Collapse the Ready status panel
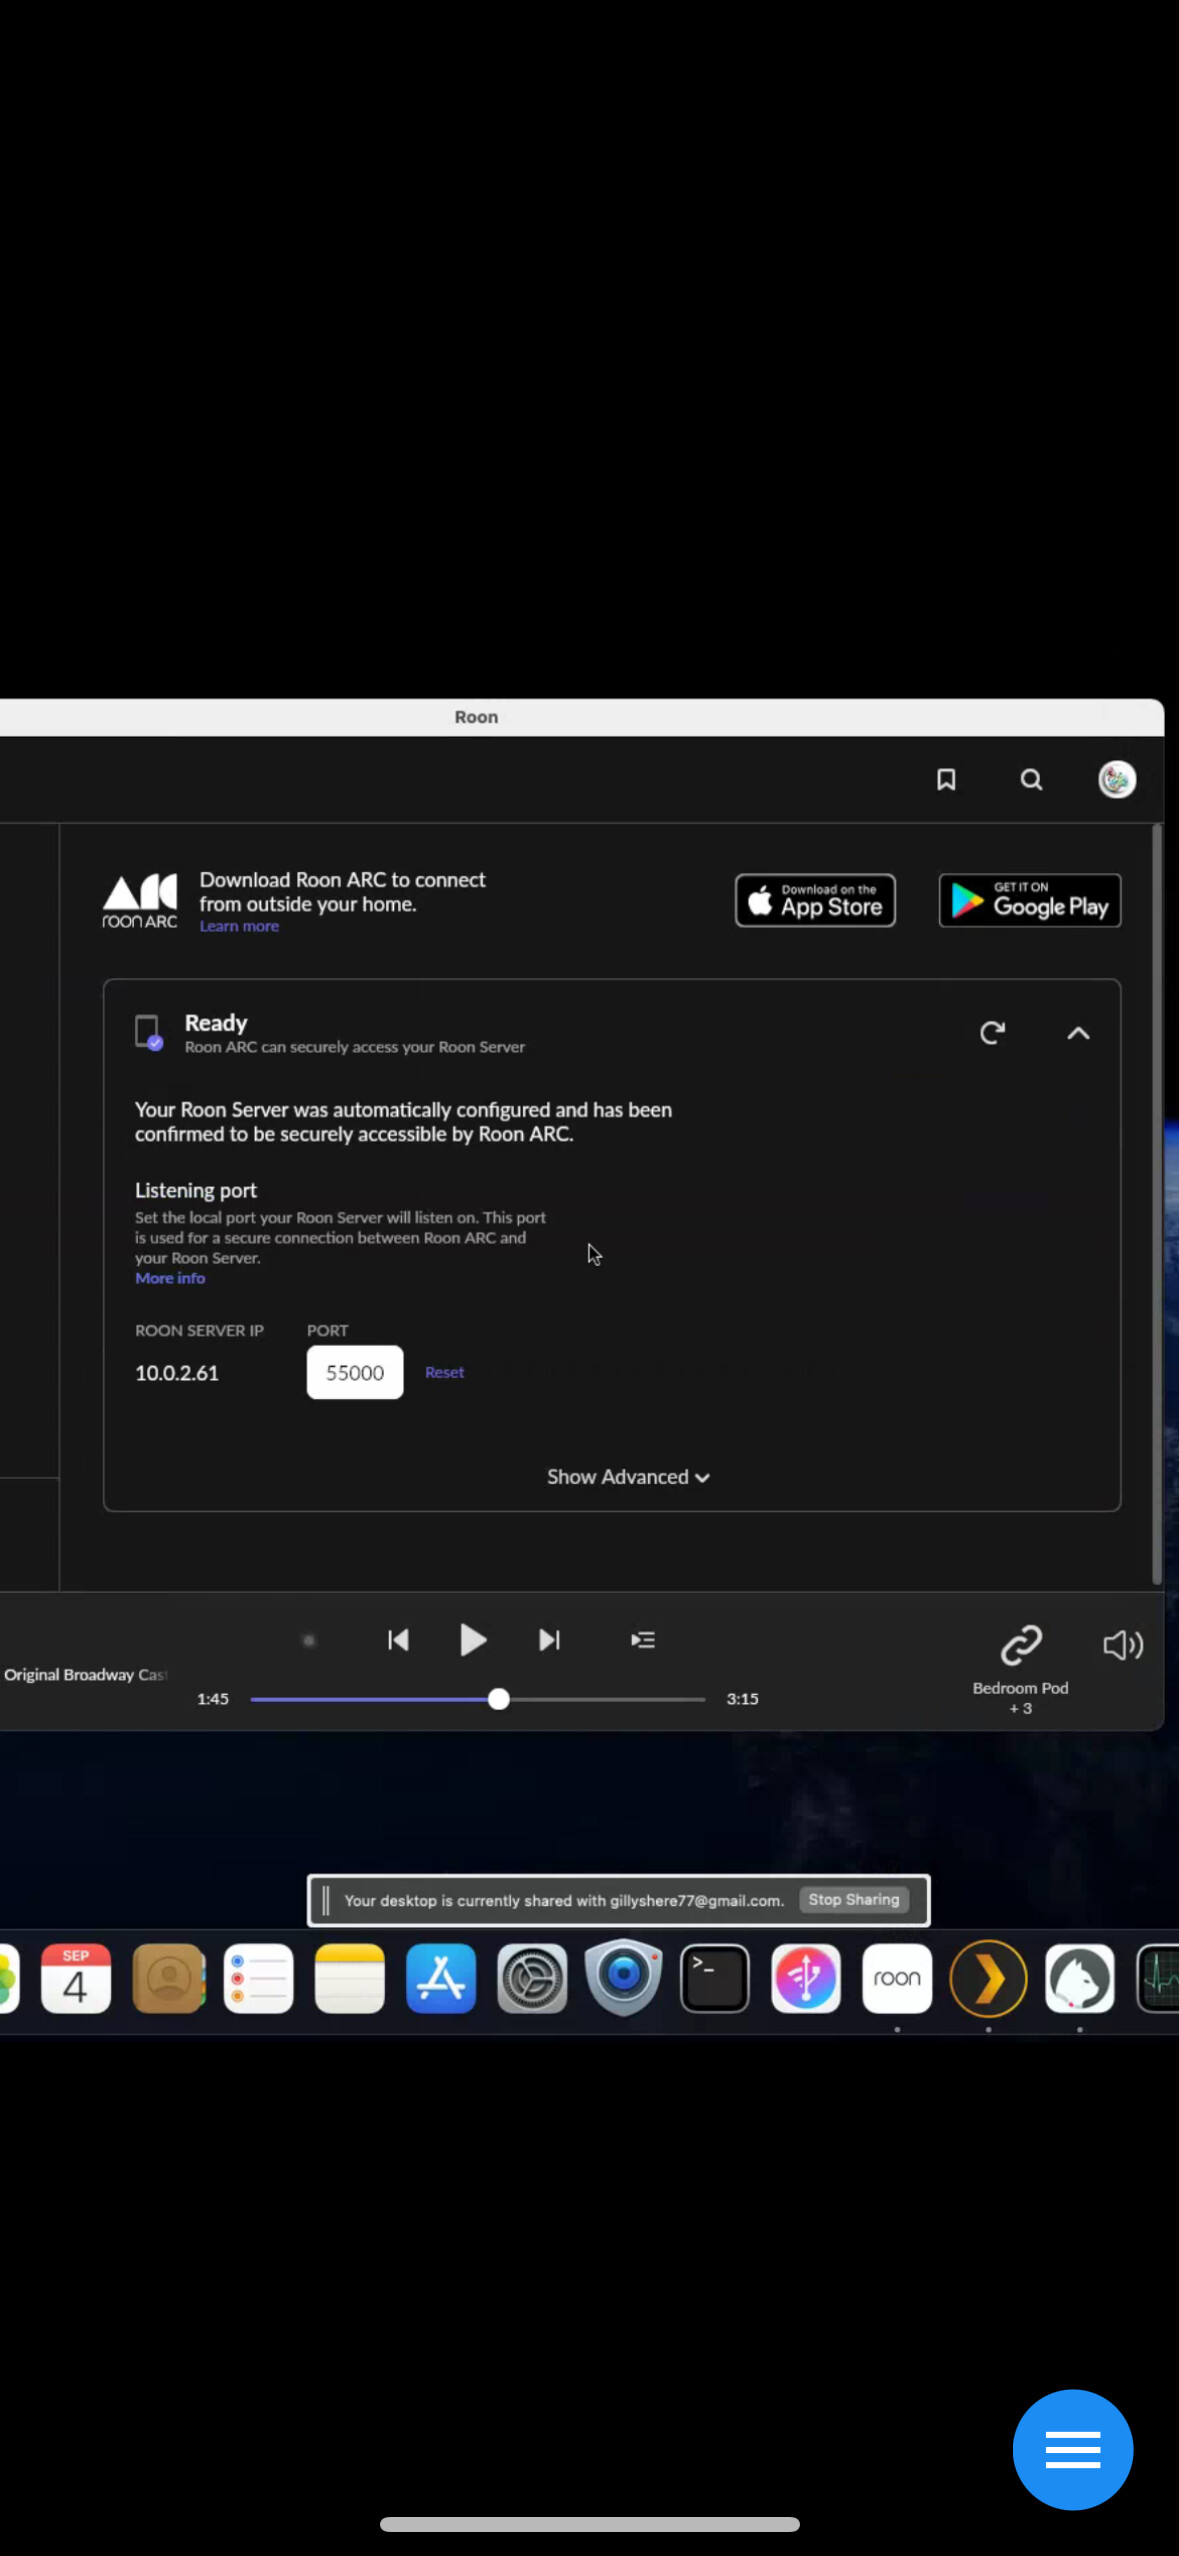Image resolution: width=1179 pixels, height=2556 pixels. (x=1078, y=1033)
